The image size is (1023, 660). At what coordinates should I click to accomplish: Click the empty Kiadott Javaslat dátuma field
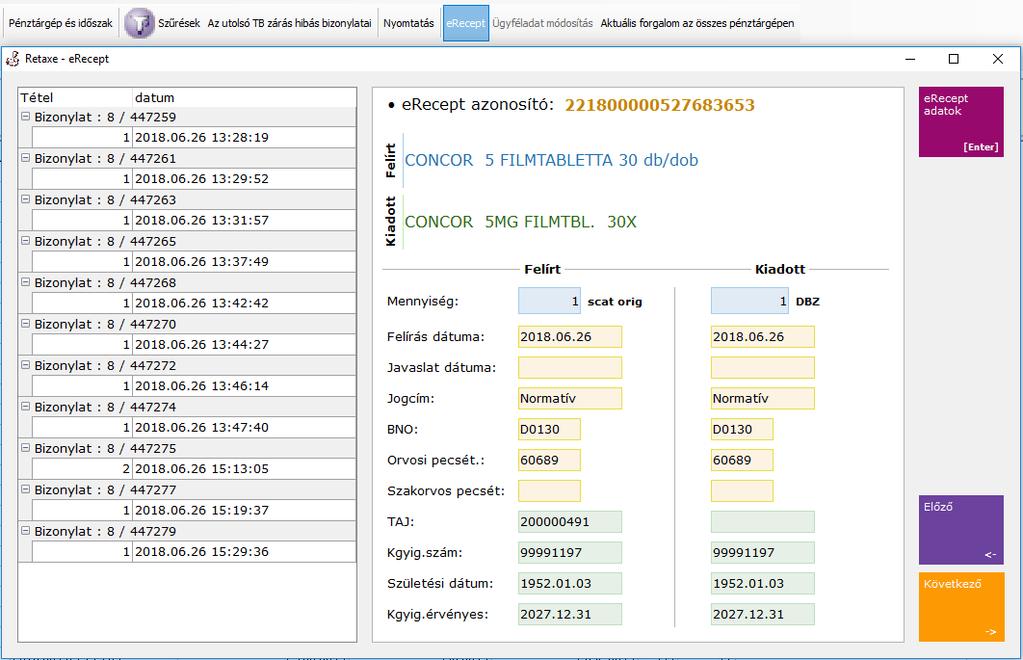point(763,367)
